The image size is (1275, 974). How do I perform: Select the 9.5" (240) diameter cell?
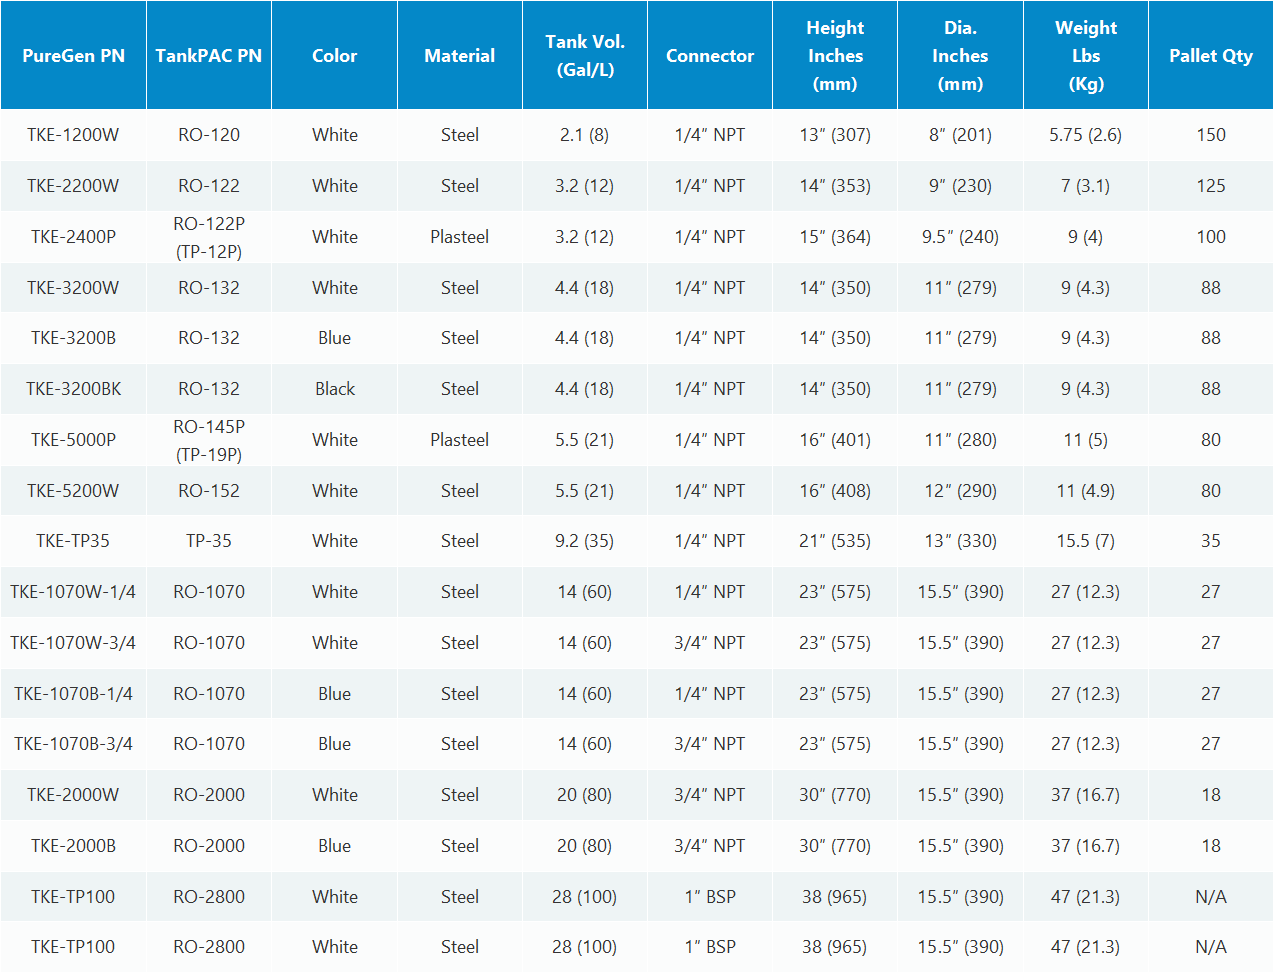click(x=960, y=237)
